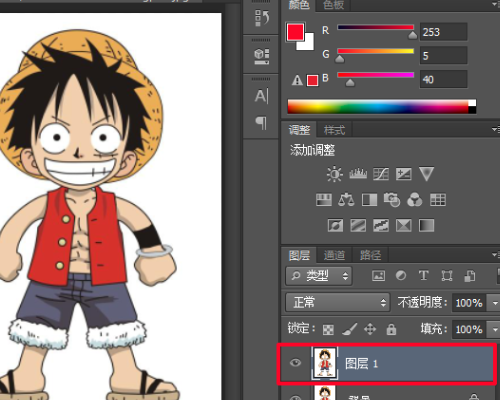Add an Exposure adjustment
The height and width of the screenshot is (400, 500).
tap(403, 174)
